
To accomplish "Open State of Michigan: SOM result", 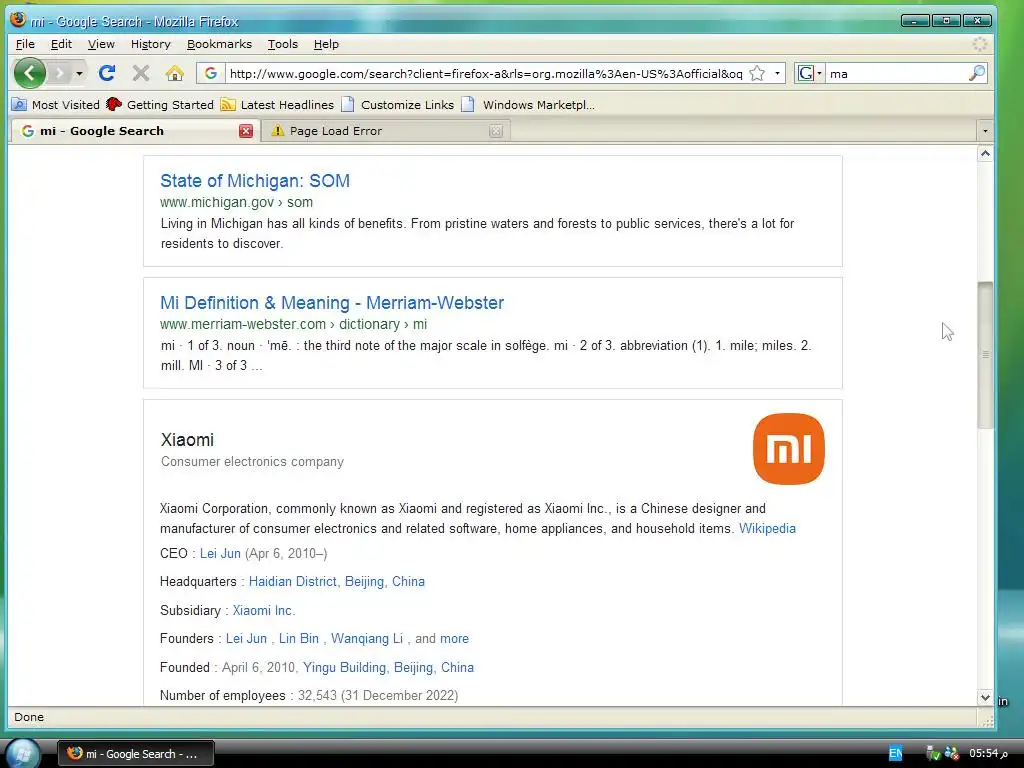I will click(x=255, y=181).
